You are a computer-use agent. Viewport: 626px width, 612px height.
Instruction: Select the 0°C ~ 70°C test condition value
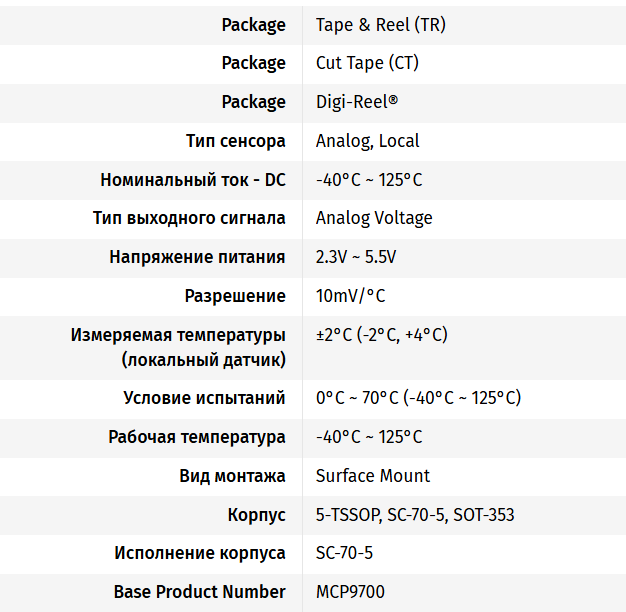pos(418,398)
